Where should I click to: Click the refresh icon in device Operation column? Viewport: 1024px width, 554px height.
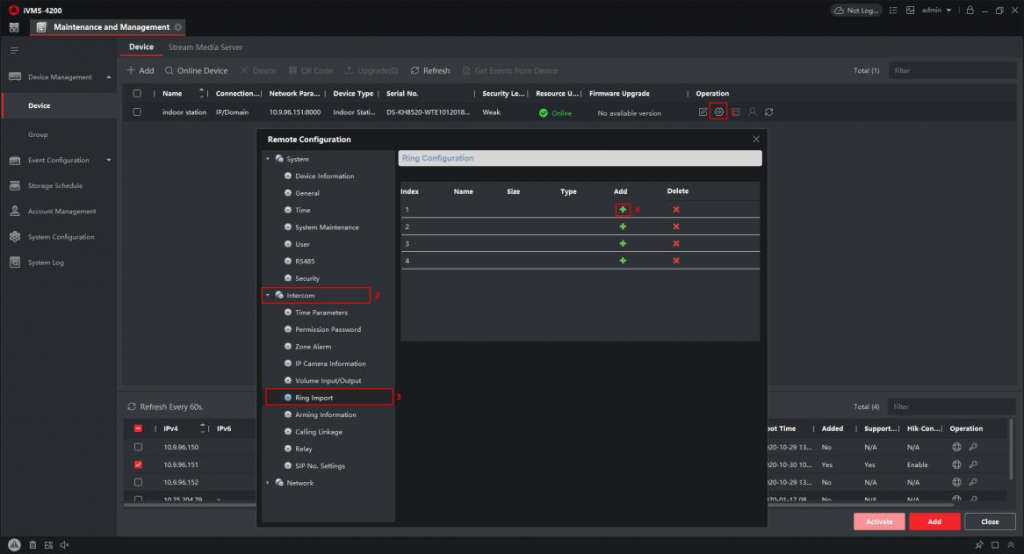pos(769,112)
